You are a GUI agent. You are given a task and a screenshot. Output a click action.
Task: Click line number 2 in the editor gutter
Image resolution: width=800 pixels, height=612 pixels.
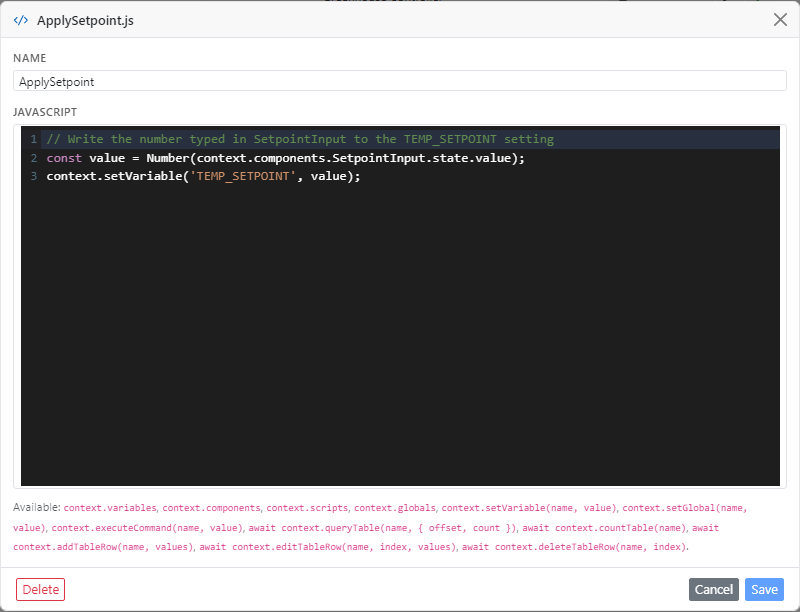[34, 158]
